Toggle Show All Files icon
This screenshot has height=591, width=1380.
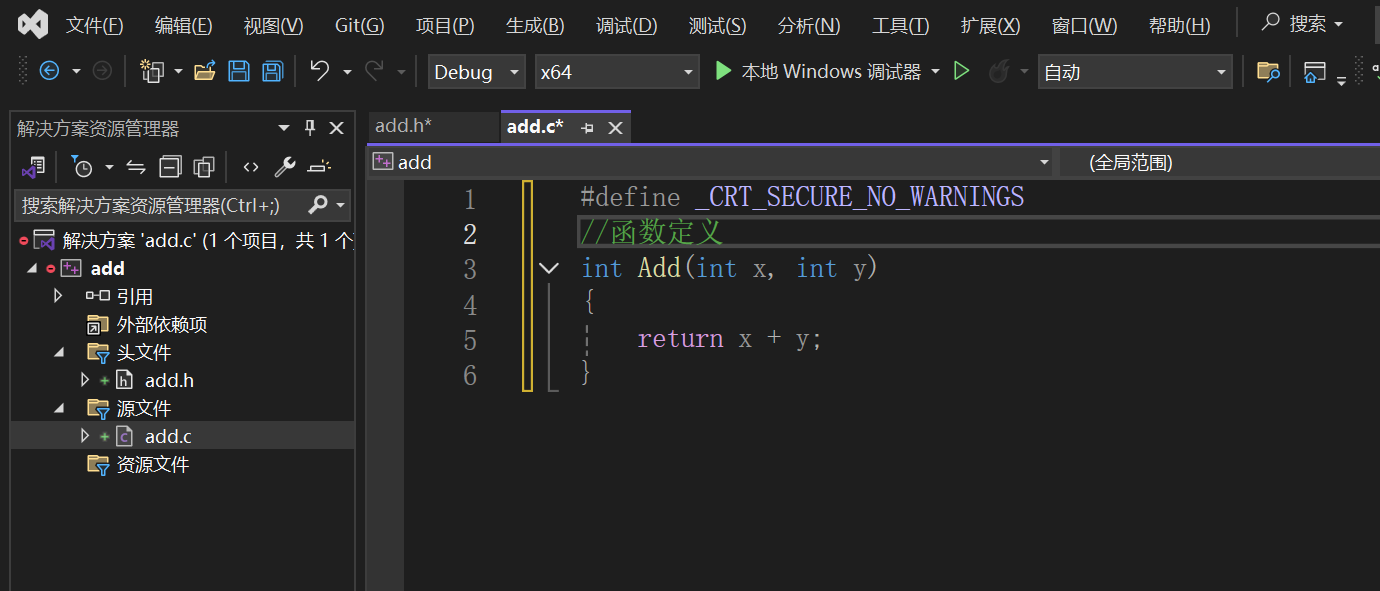204,166
